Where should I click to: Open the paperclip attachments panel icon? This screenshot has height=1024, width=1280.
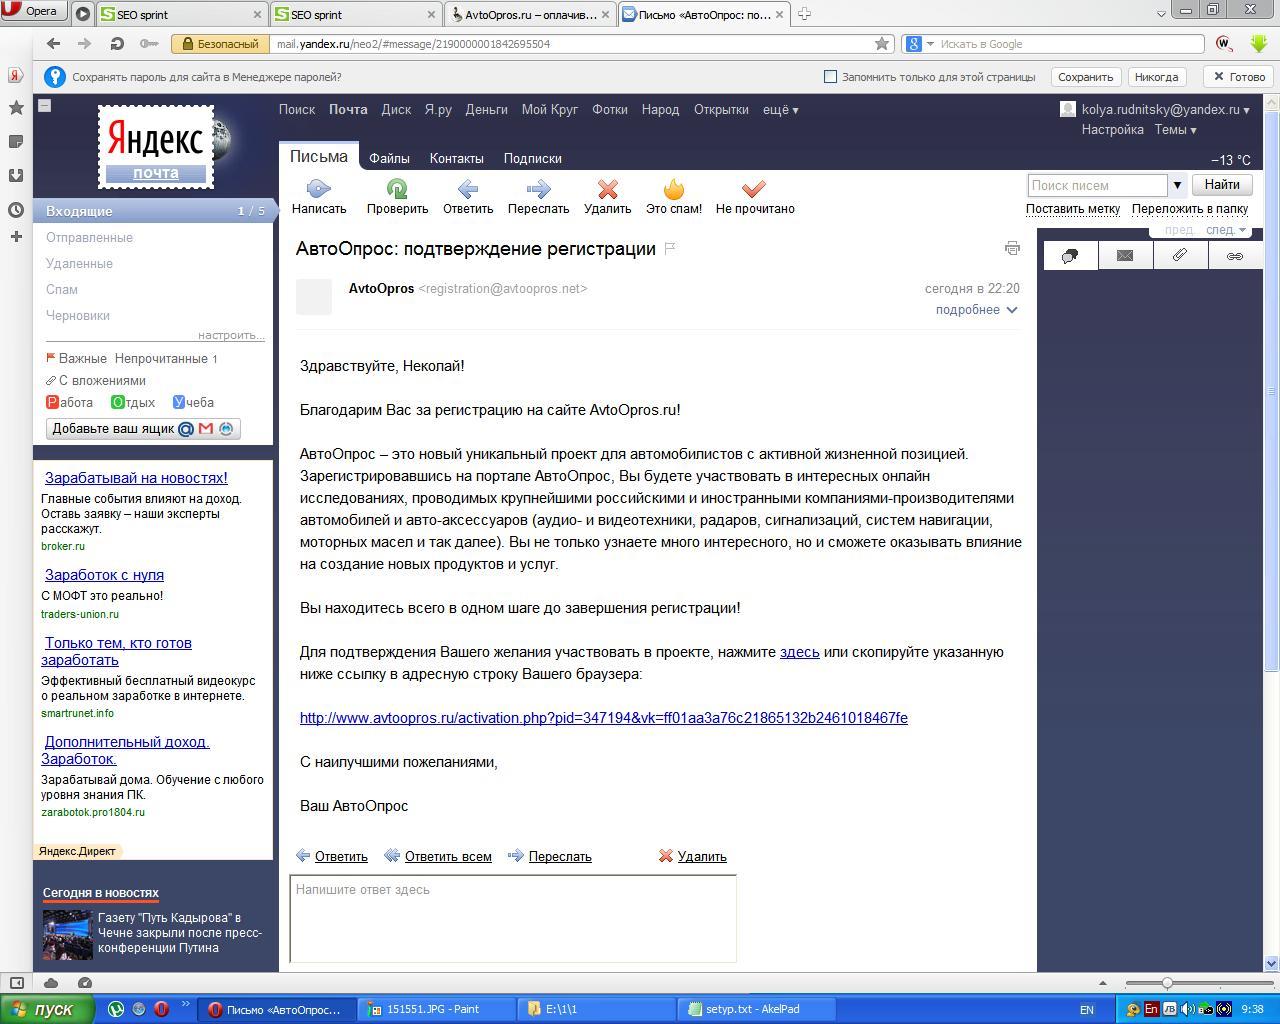click(1180, 256)
